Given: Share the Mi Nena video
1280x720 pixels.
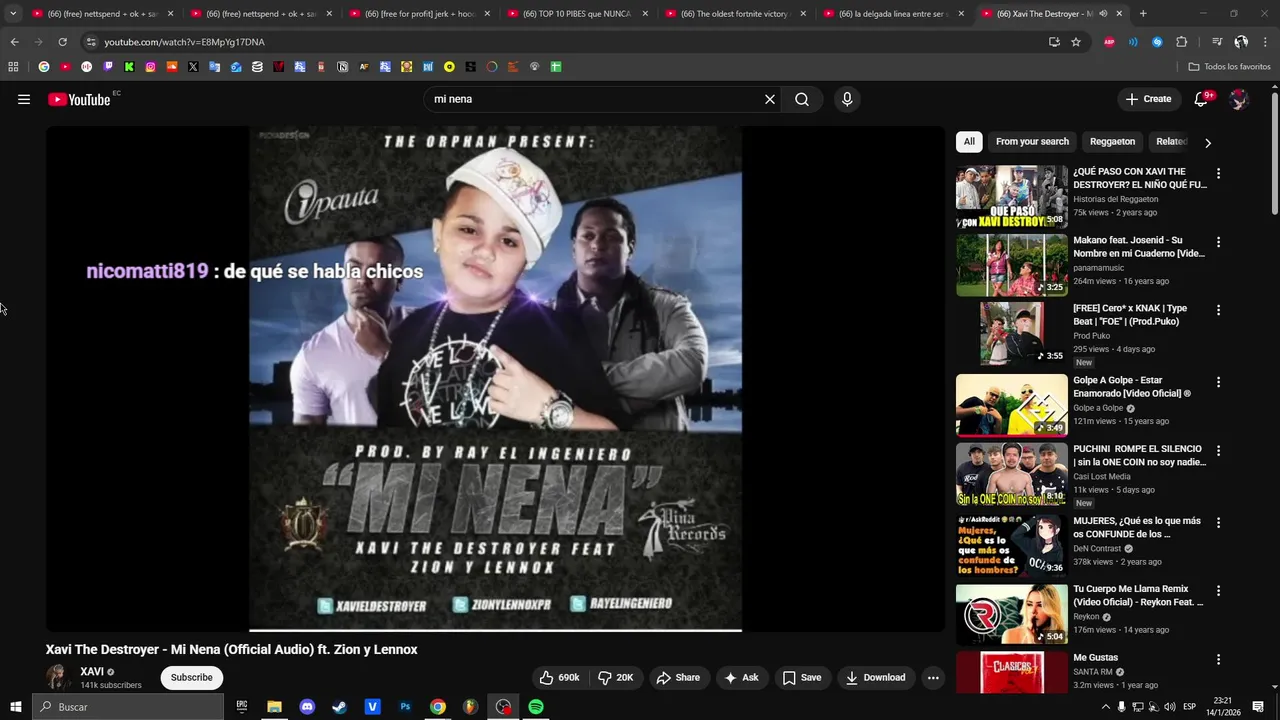Looking at the screenshot, I should tap(678, 677).
